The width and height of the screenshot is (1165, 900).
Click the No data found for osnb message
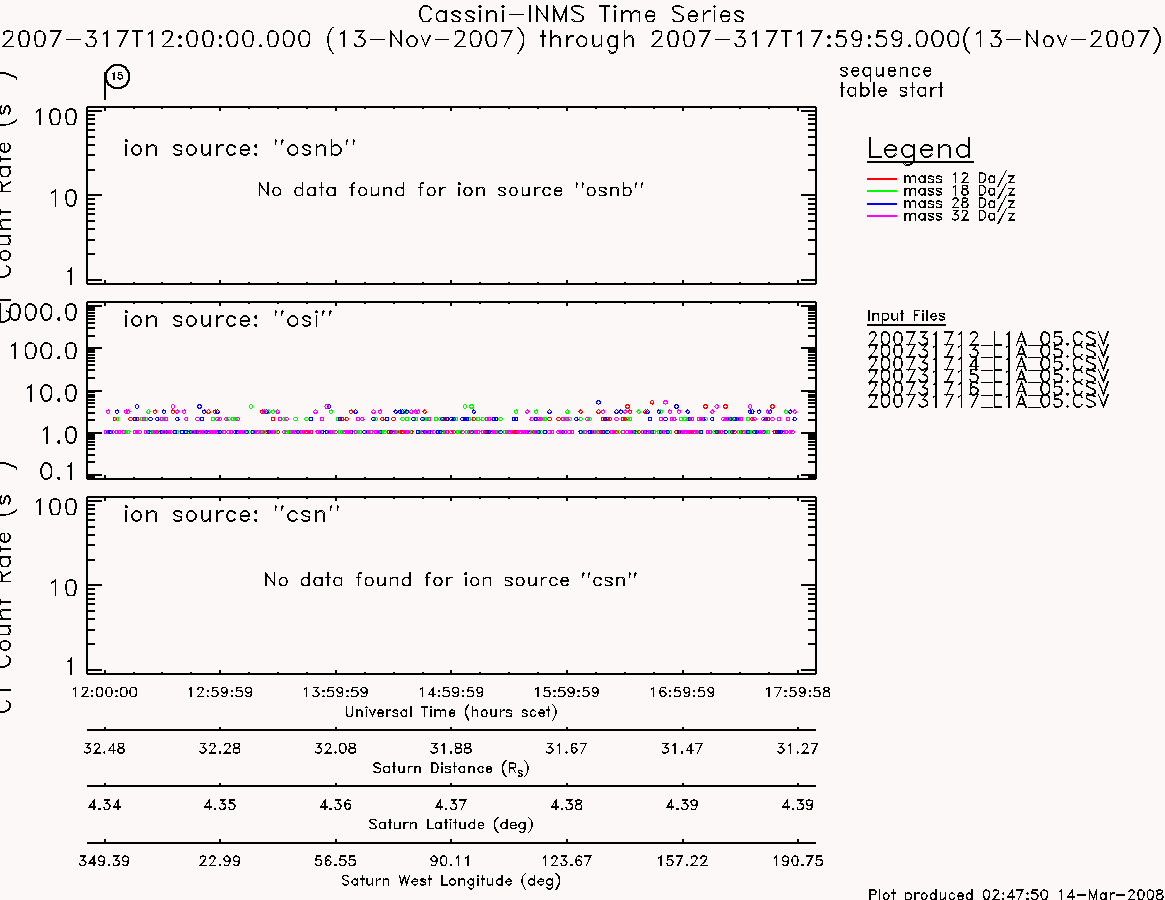[x=450, y=190]
